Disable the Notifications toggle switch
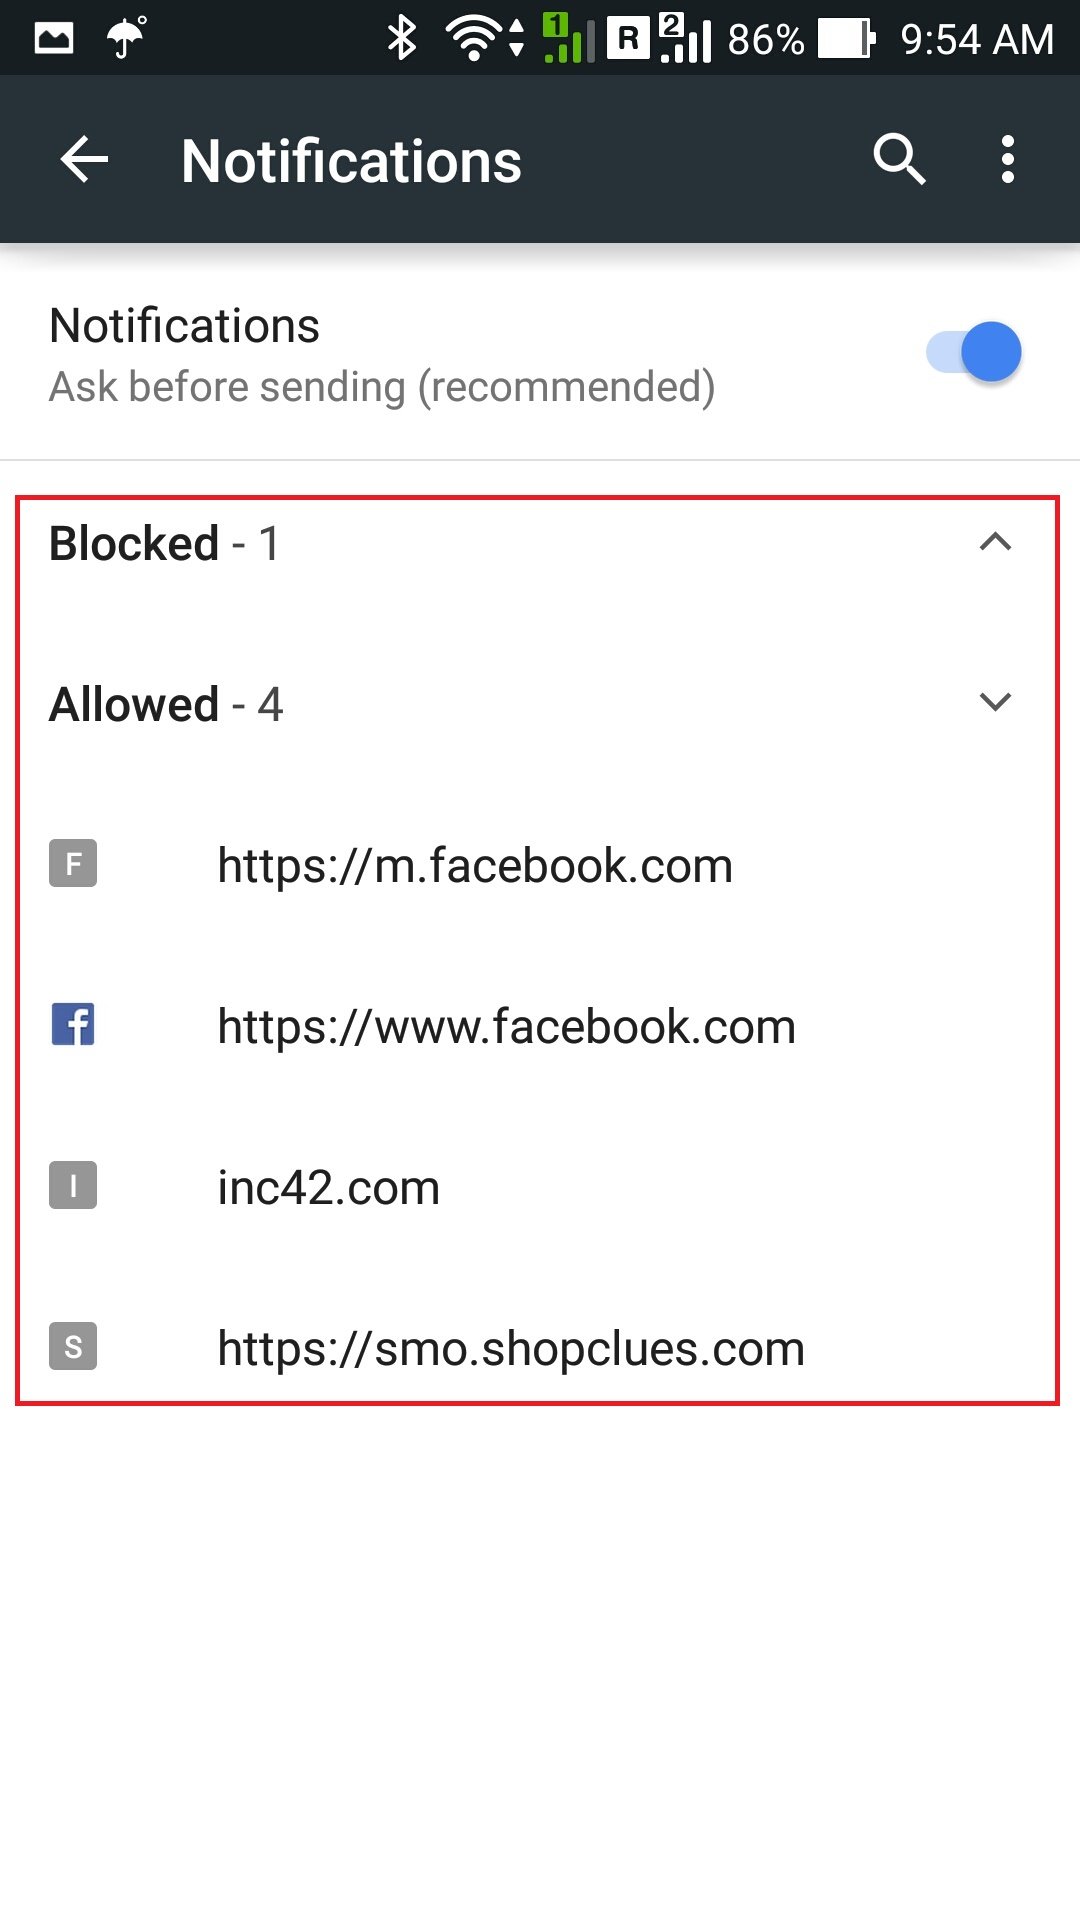Image resolution: width=1080 pixels, height=1920 pixels. (x=975, y=352)
